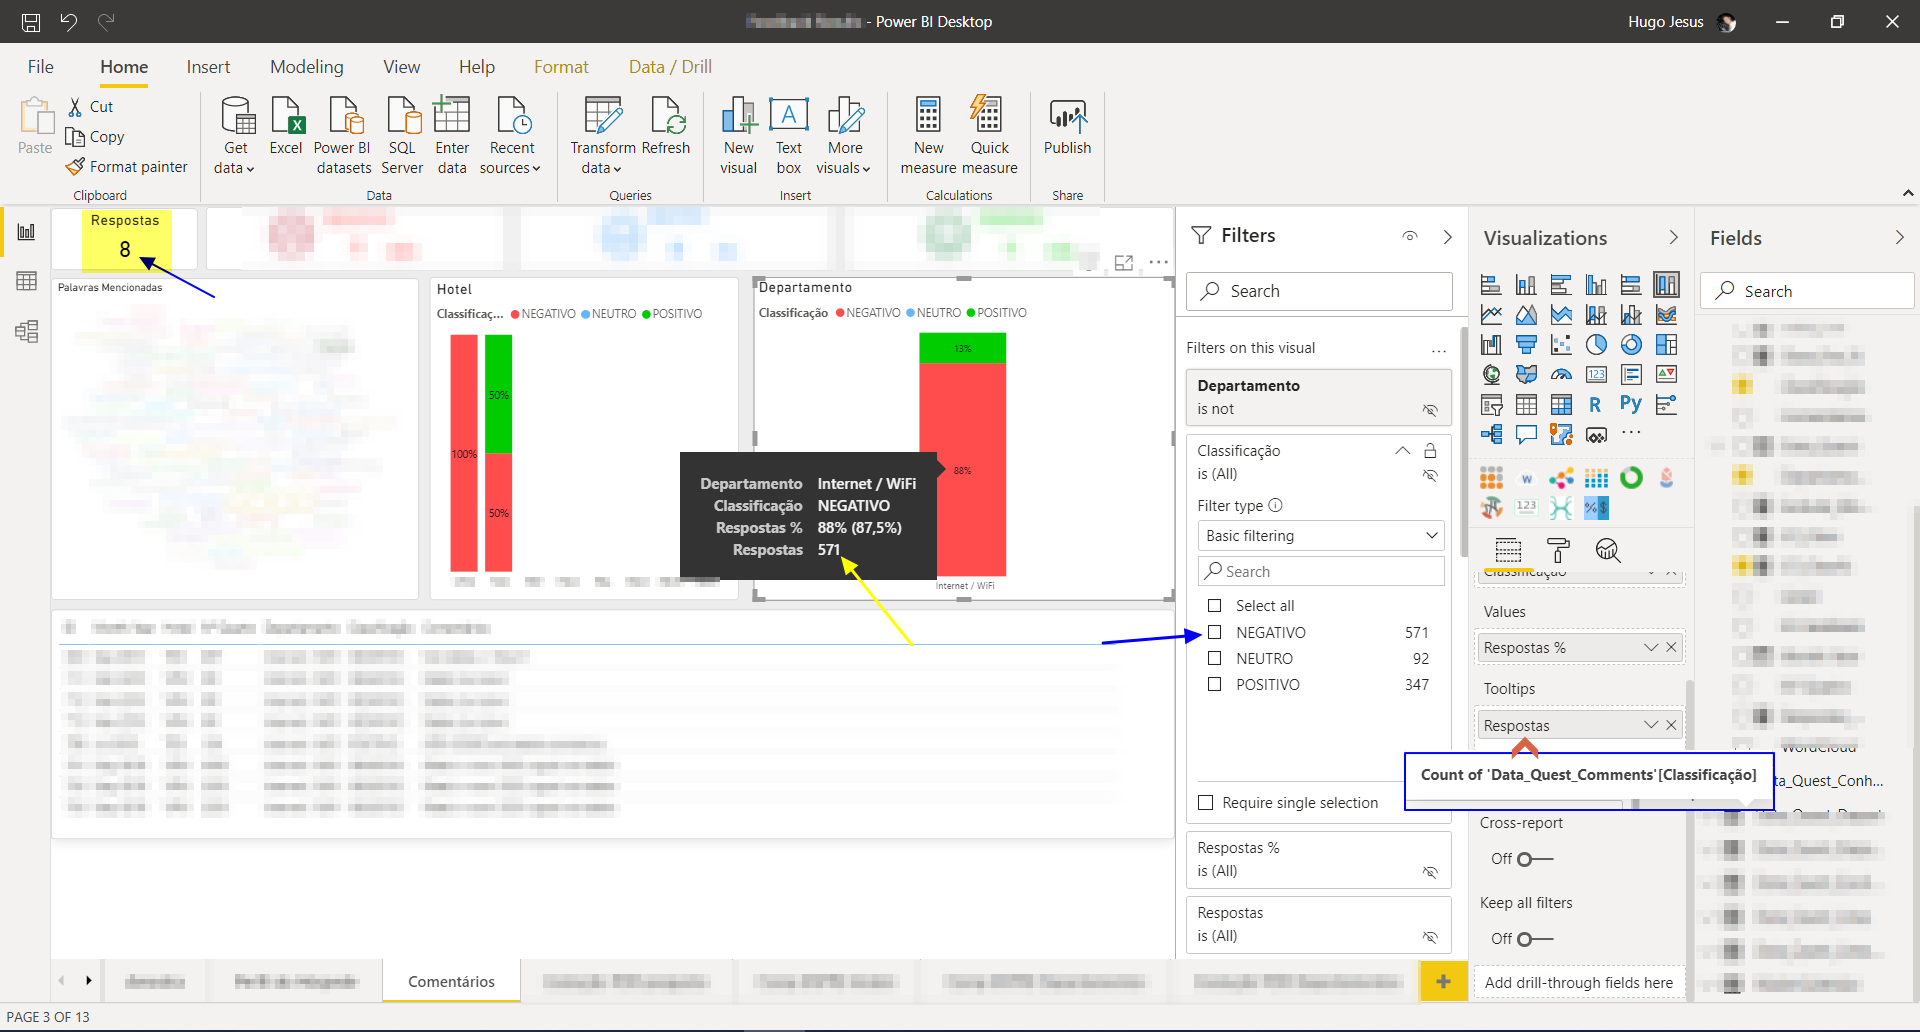Screen dimensions: 1920x1032
Task: Choose the slicer visual icon
Action: click(1491, 405)
